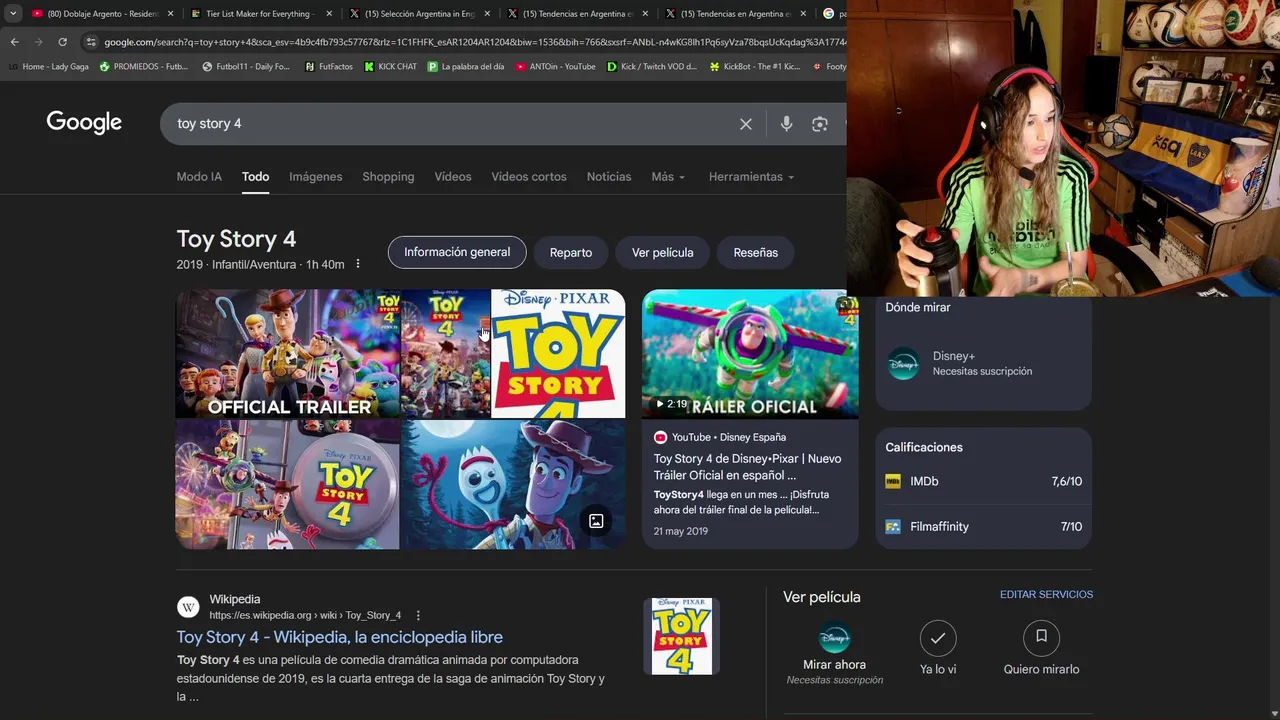Open the Noticias results tab
The image size is (1280, 720).
coord(609,177)
